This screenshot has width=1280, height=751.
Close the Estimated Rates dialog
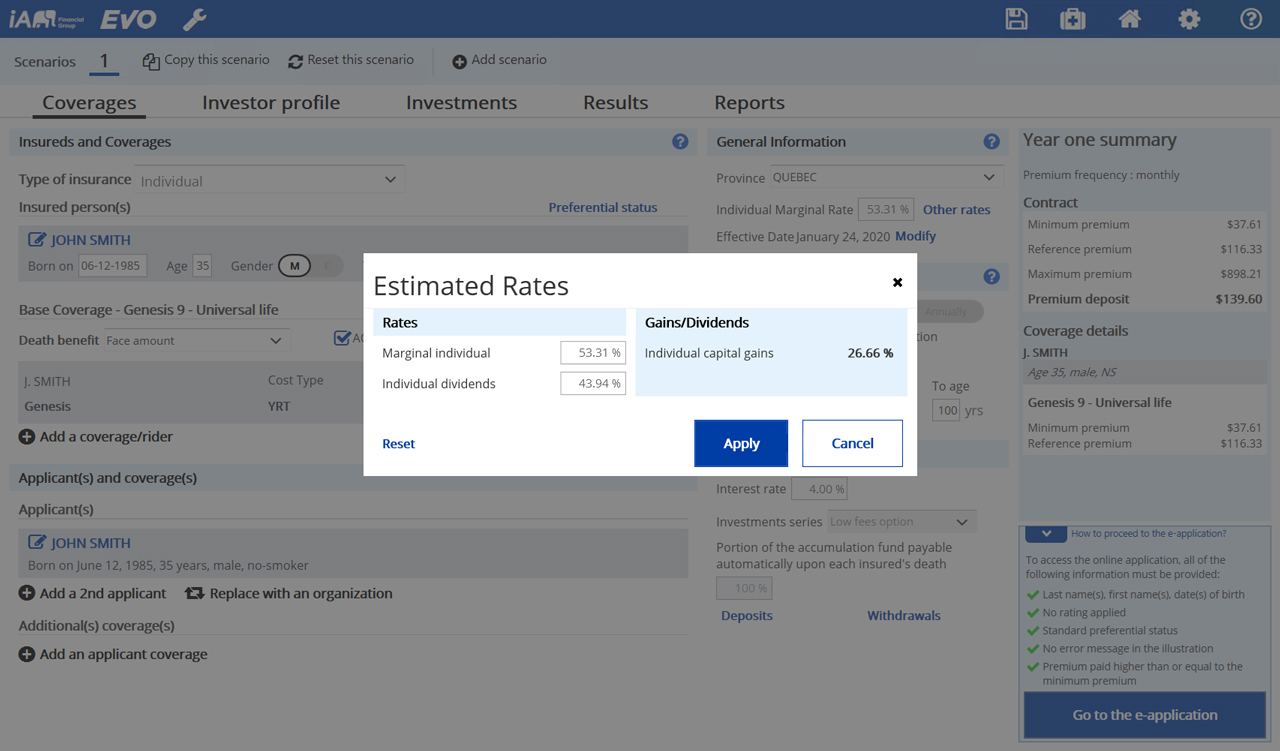897,283
